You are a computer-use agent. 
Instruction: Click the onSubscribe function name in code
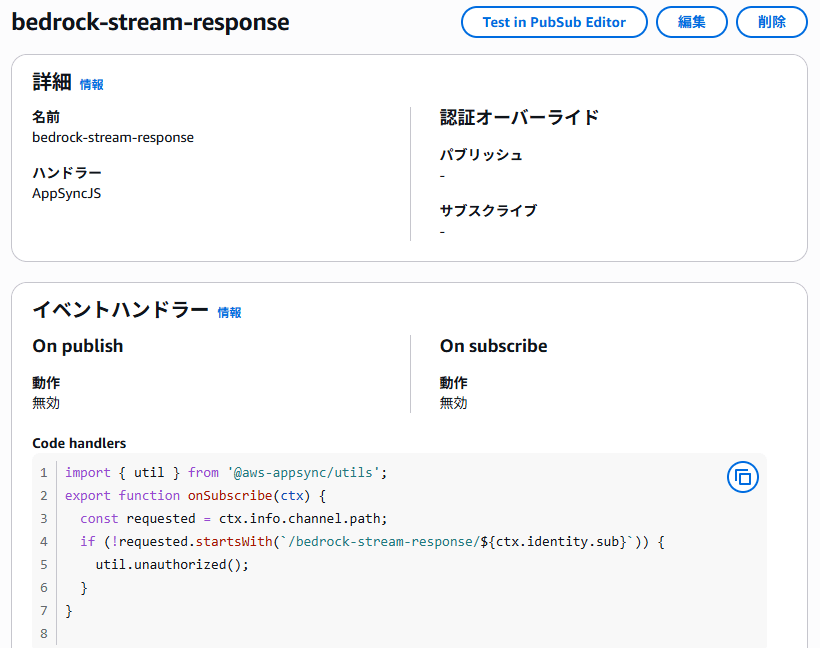[230, 496]
